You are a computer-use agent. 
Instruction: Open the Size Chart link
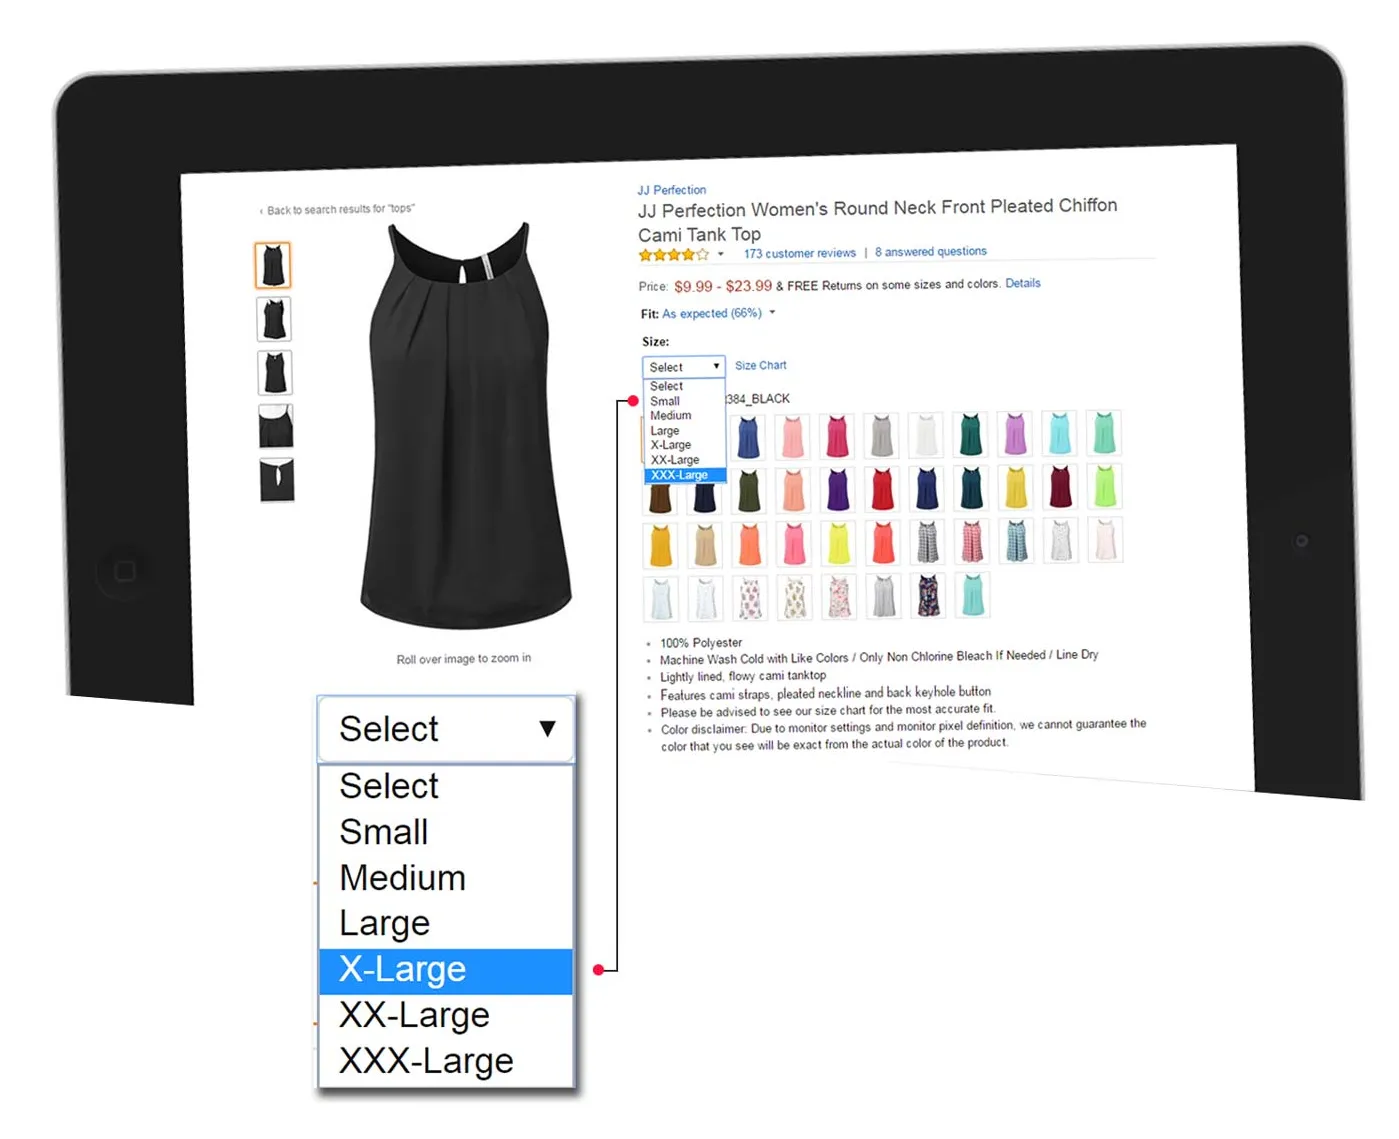click(x=760, y=365)
